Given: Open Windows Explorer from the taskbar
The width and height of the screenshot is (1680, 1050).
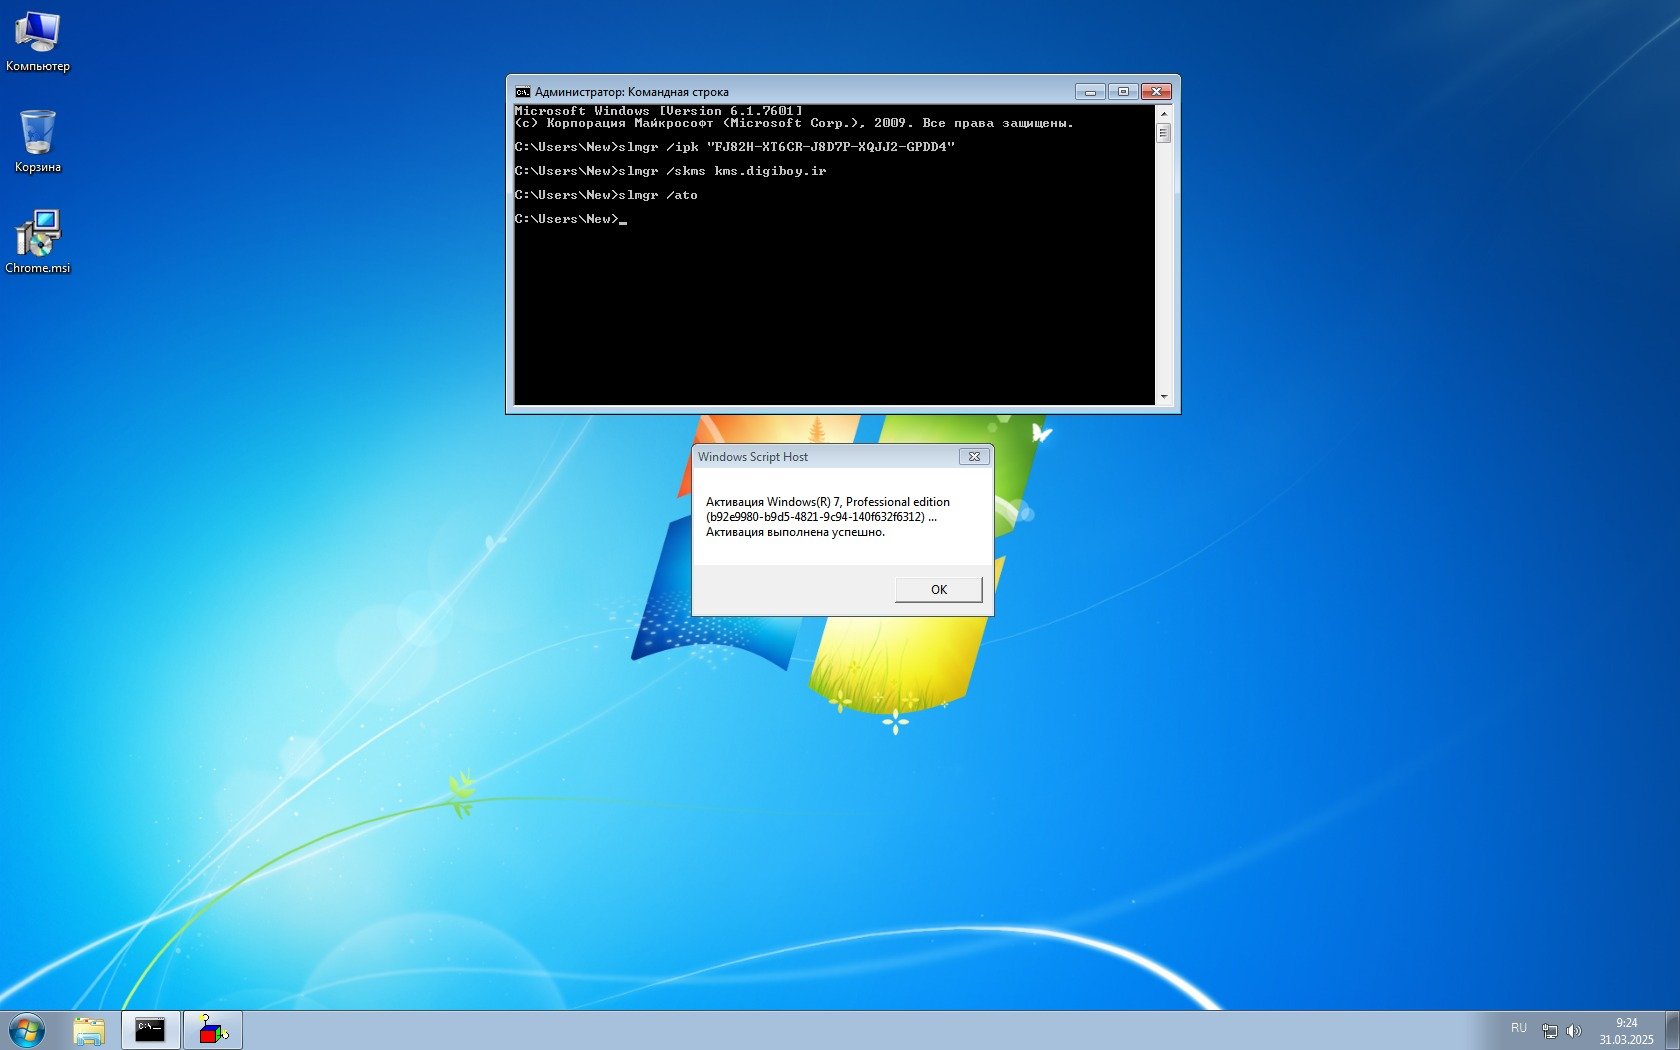Looking at the screenshot, I should pyautogui.click(x=89, y=1030).
